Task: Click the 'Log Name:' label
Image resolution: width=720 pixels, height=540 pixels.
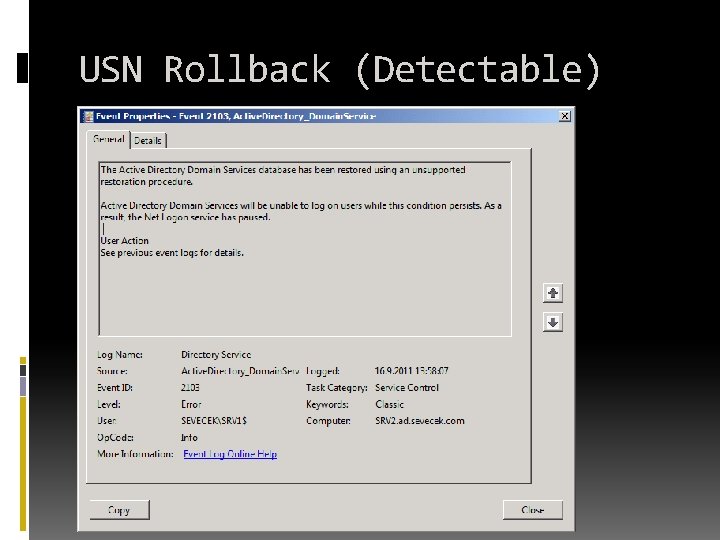Action: (x=120, y=354)
